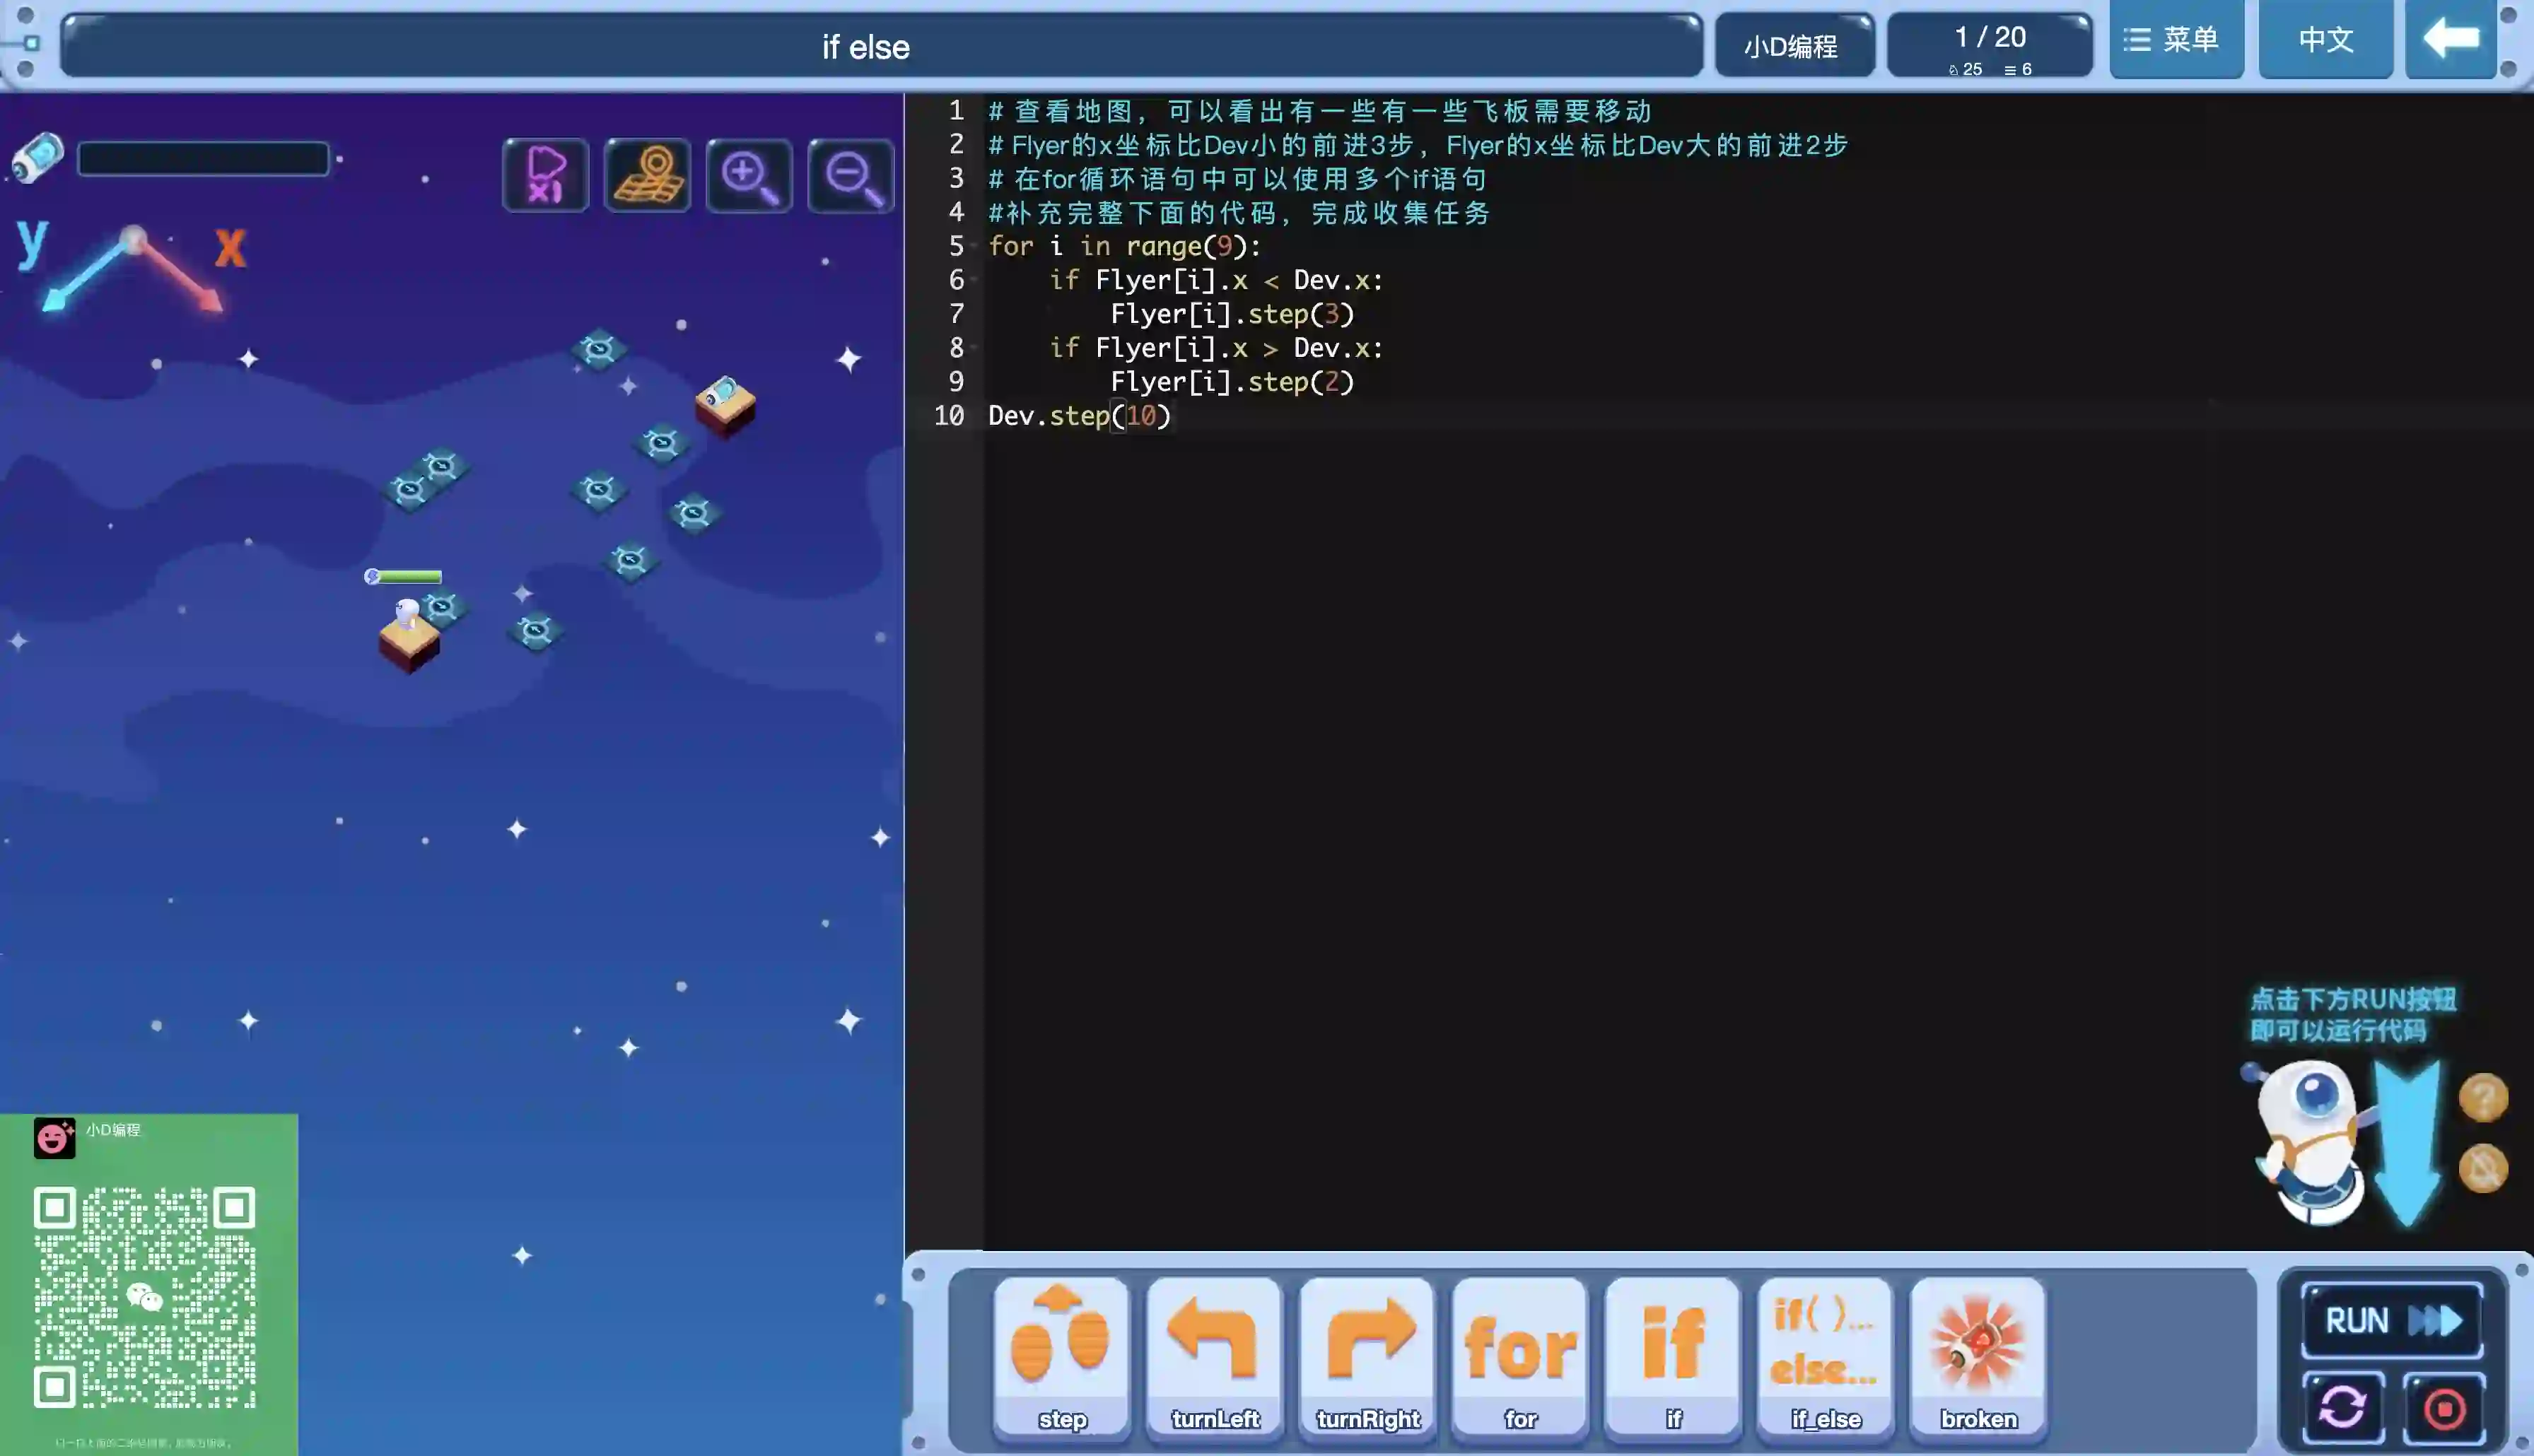Zoom out of the game map
Screen dimensions: 2534x1456
point(851,176)
